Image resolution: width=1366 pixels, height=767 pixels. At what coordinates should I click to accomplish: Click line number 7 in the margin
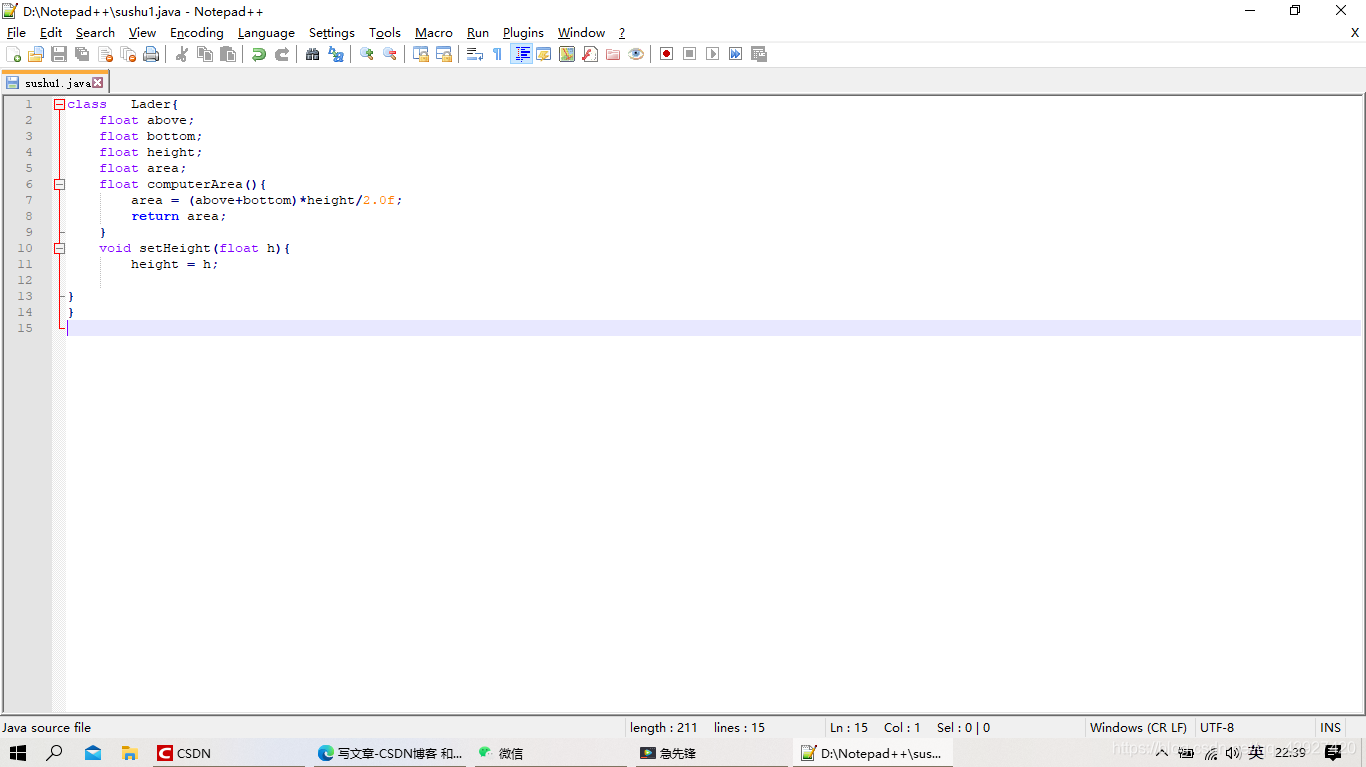[x=29, y=200]
